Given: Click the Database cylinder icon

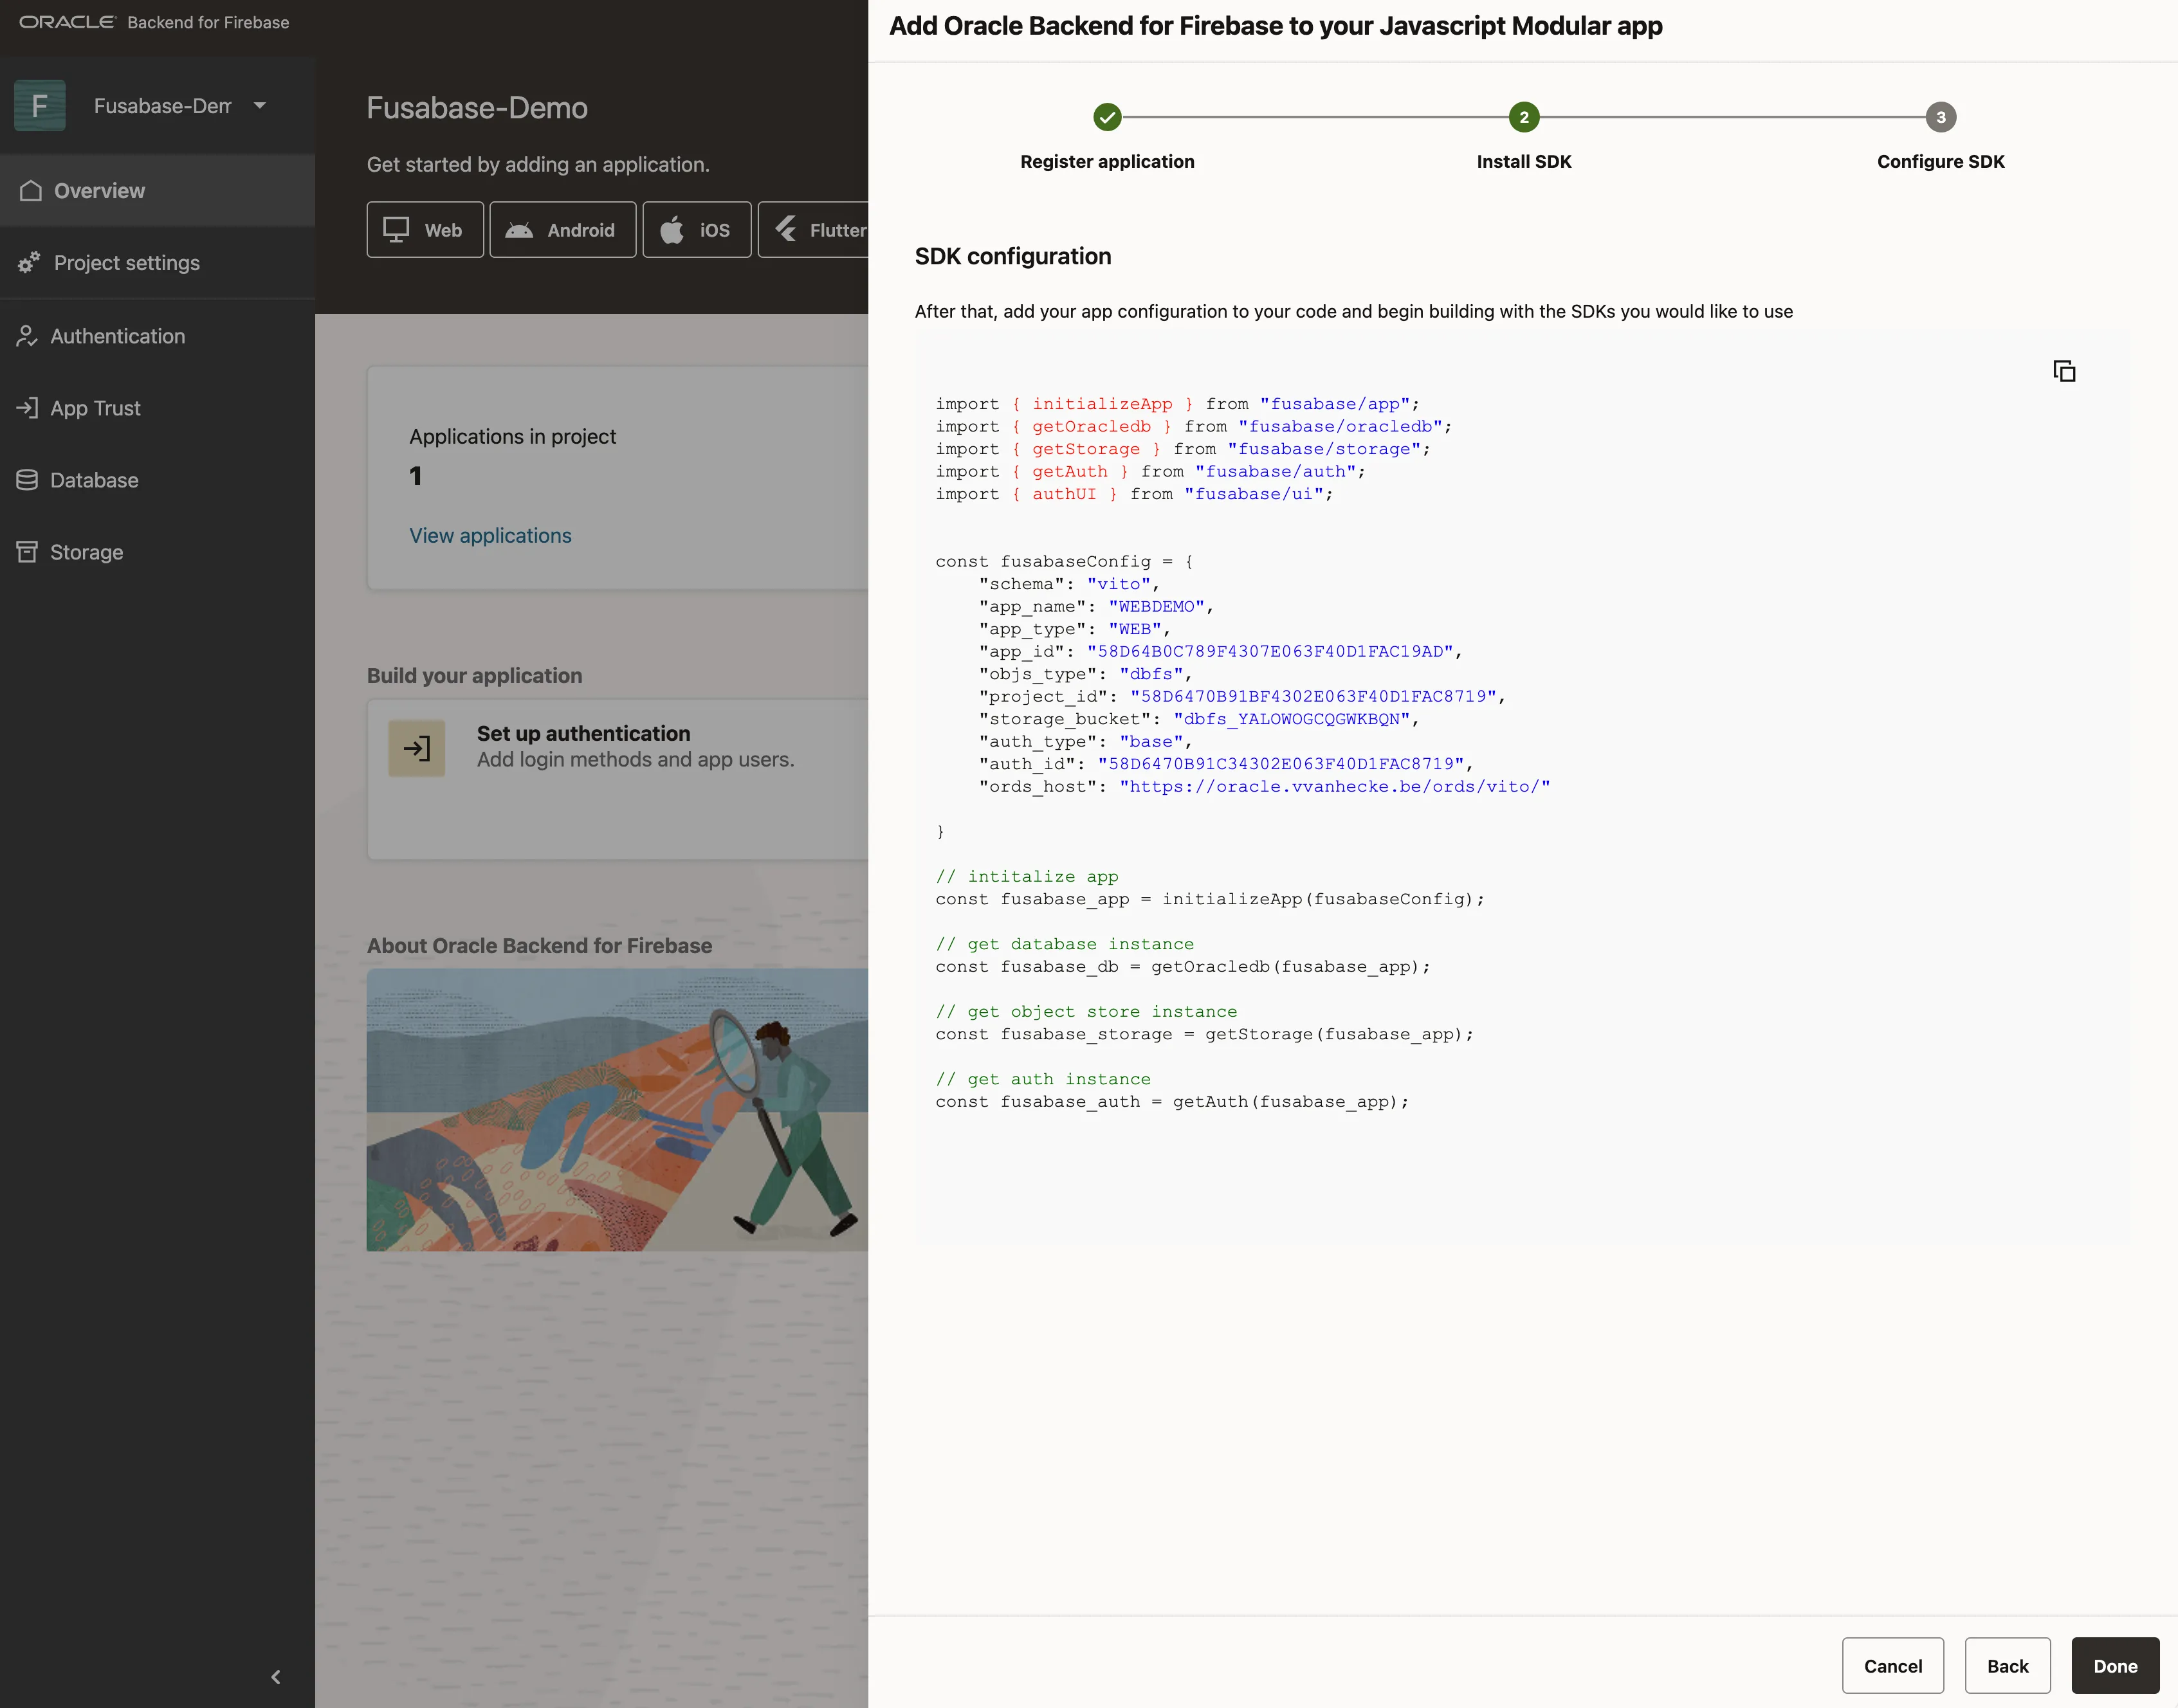Looking at the screenshot, I should [27, 480].
